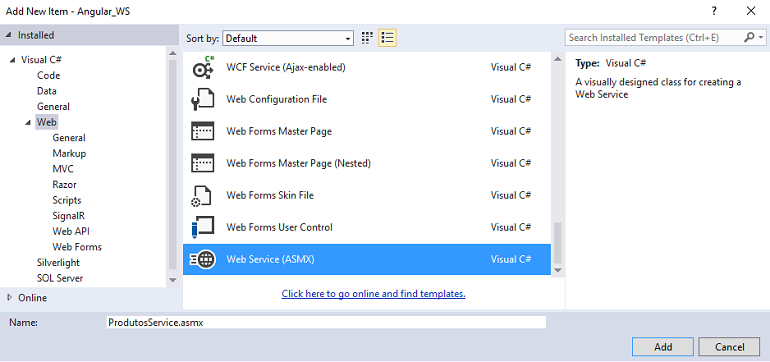
Task: Select the Web Configuration File template name
Action: (276, 99)
